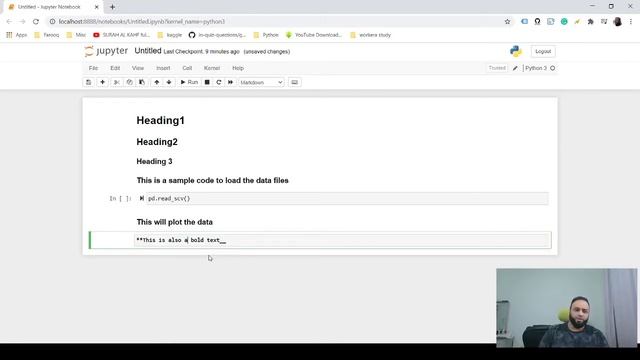The height and width of the screenshot is (360, 640).
Task: Open the Python bookmark folder
Action: (266, 35)
